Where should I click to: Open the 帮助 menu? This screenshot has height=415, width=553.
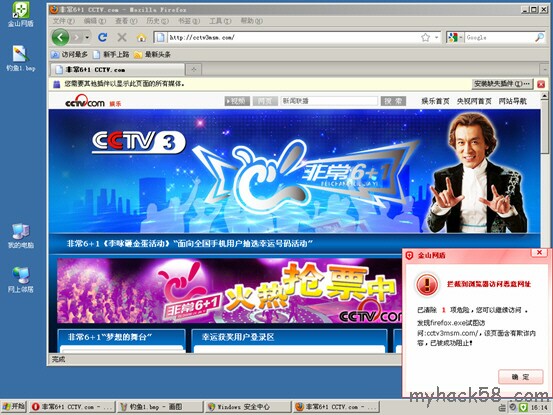tap(251, 21)
